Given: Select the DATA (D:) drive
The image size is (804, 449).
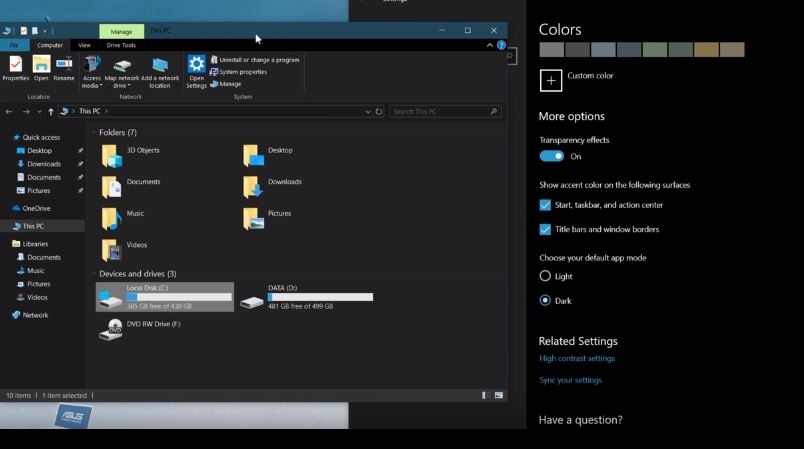Looking at the screenshot, I should [x=307, y=297].
